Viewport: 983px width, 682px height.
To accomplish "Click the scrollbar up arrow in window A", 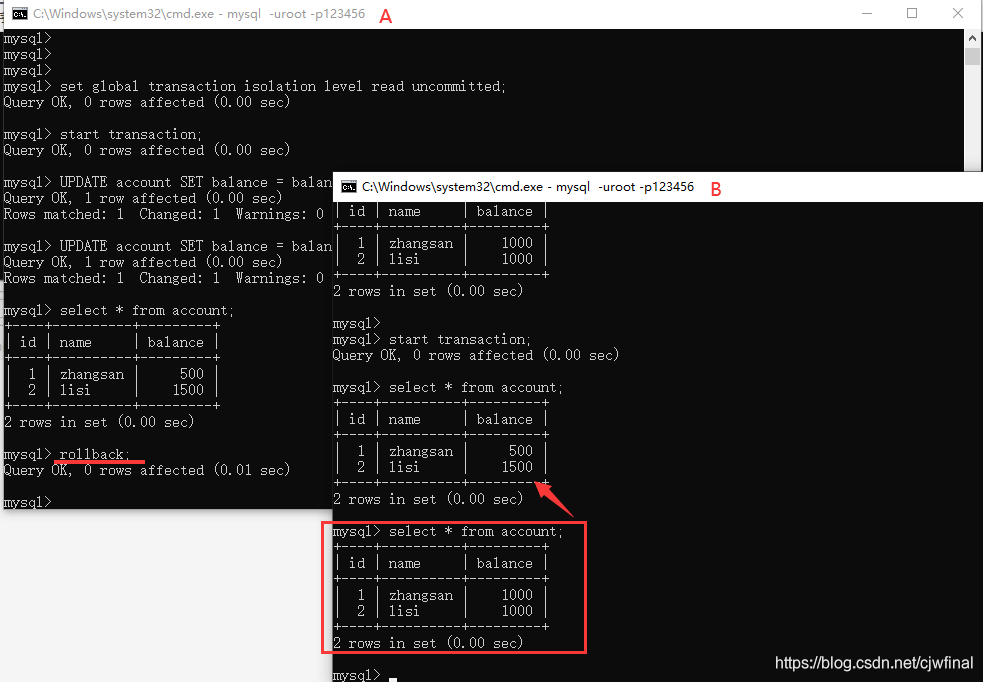I will pyautogui.click(x=972, y=38).
